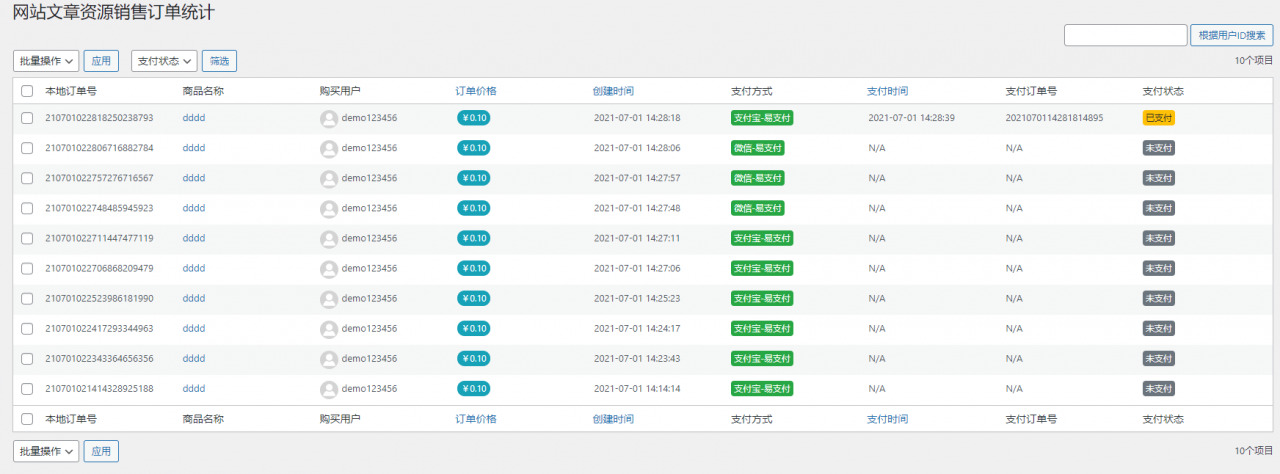Sort by 订单价格 column header
Screen dimensions: 1280x474
[476, 91]
